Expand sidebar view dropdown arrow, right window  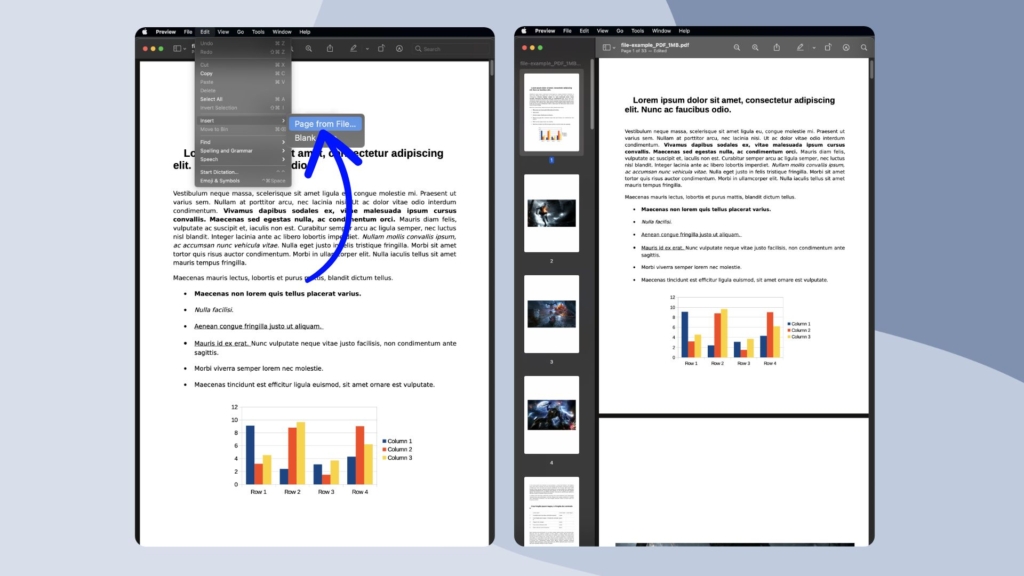614,48
